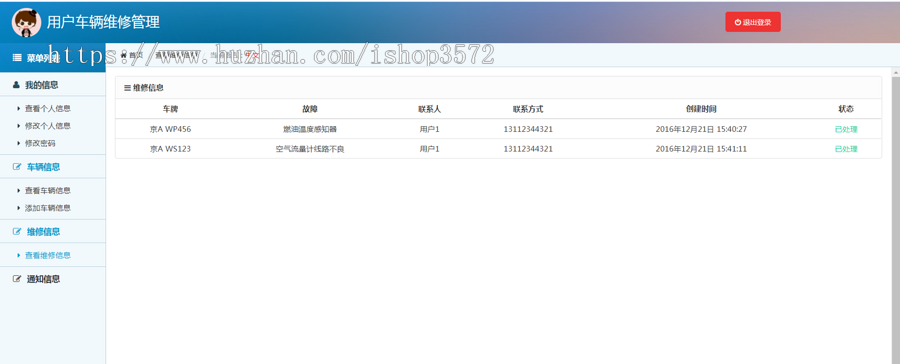Viewport: 900px width, 364px height.
Task: Click phone number in the 京A WP456 row
Action: (x=528, y=129)
